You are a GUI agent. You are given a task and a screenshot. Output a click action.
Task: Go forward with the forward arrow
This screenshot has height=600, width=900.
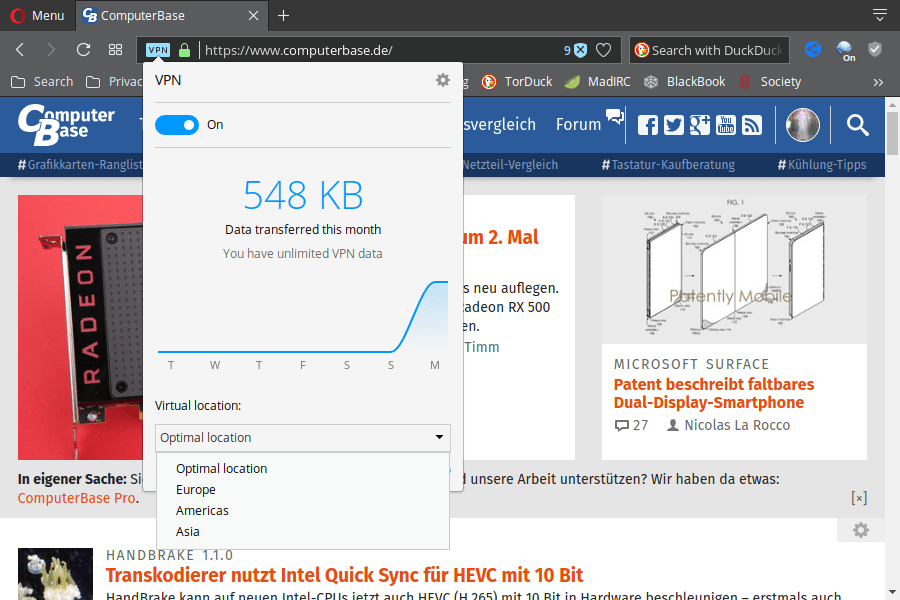coord(51,50)
